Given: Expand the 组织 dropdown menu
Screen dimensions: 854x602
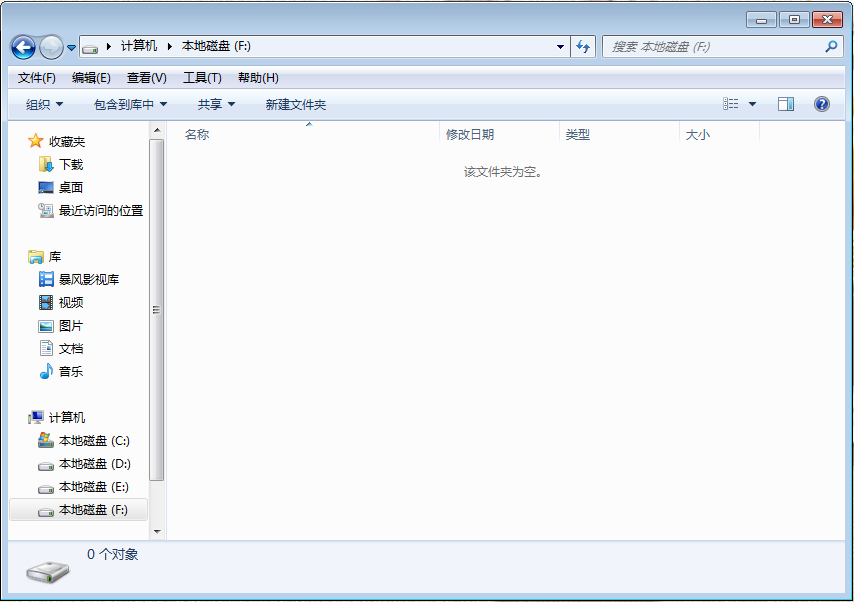Looking at the screenshot, I should (44, 104).
